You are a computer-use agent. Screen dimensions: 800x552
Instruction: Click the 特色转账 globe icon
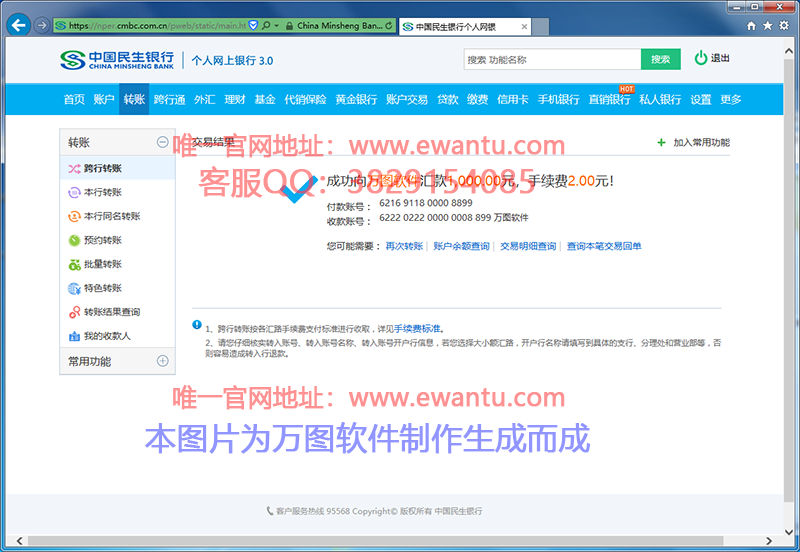click(74, 288)
